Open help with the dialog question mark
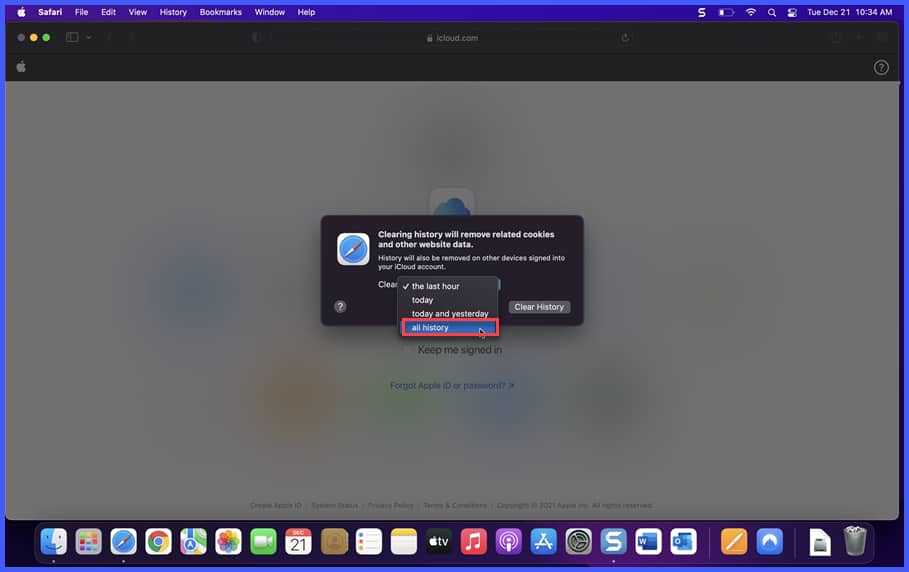 [x=340, y=307]
